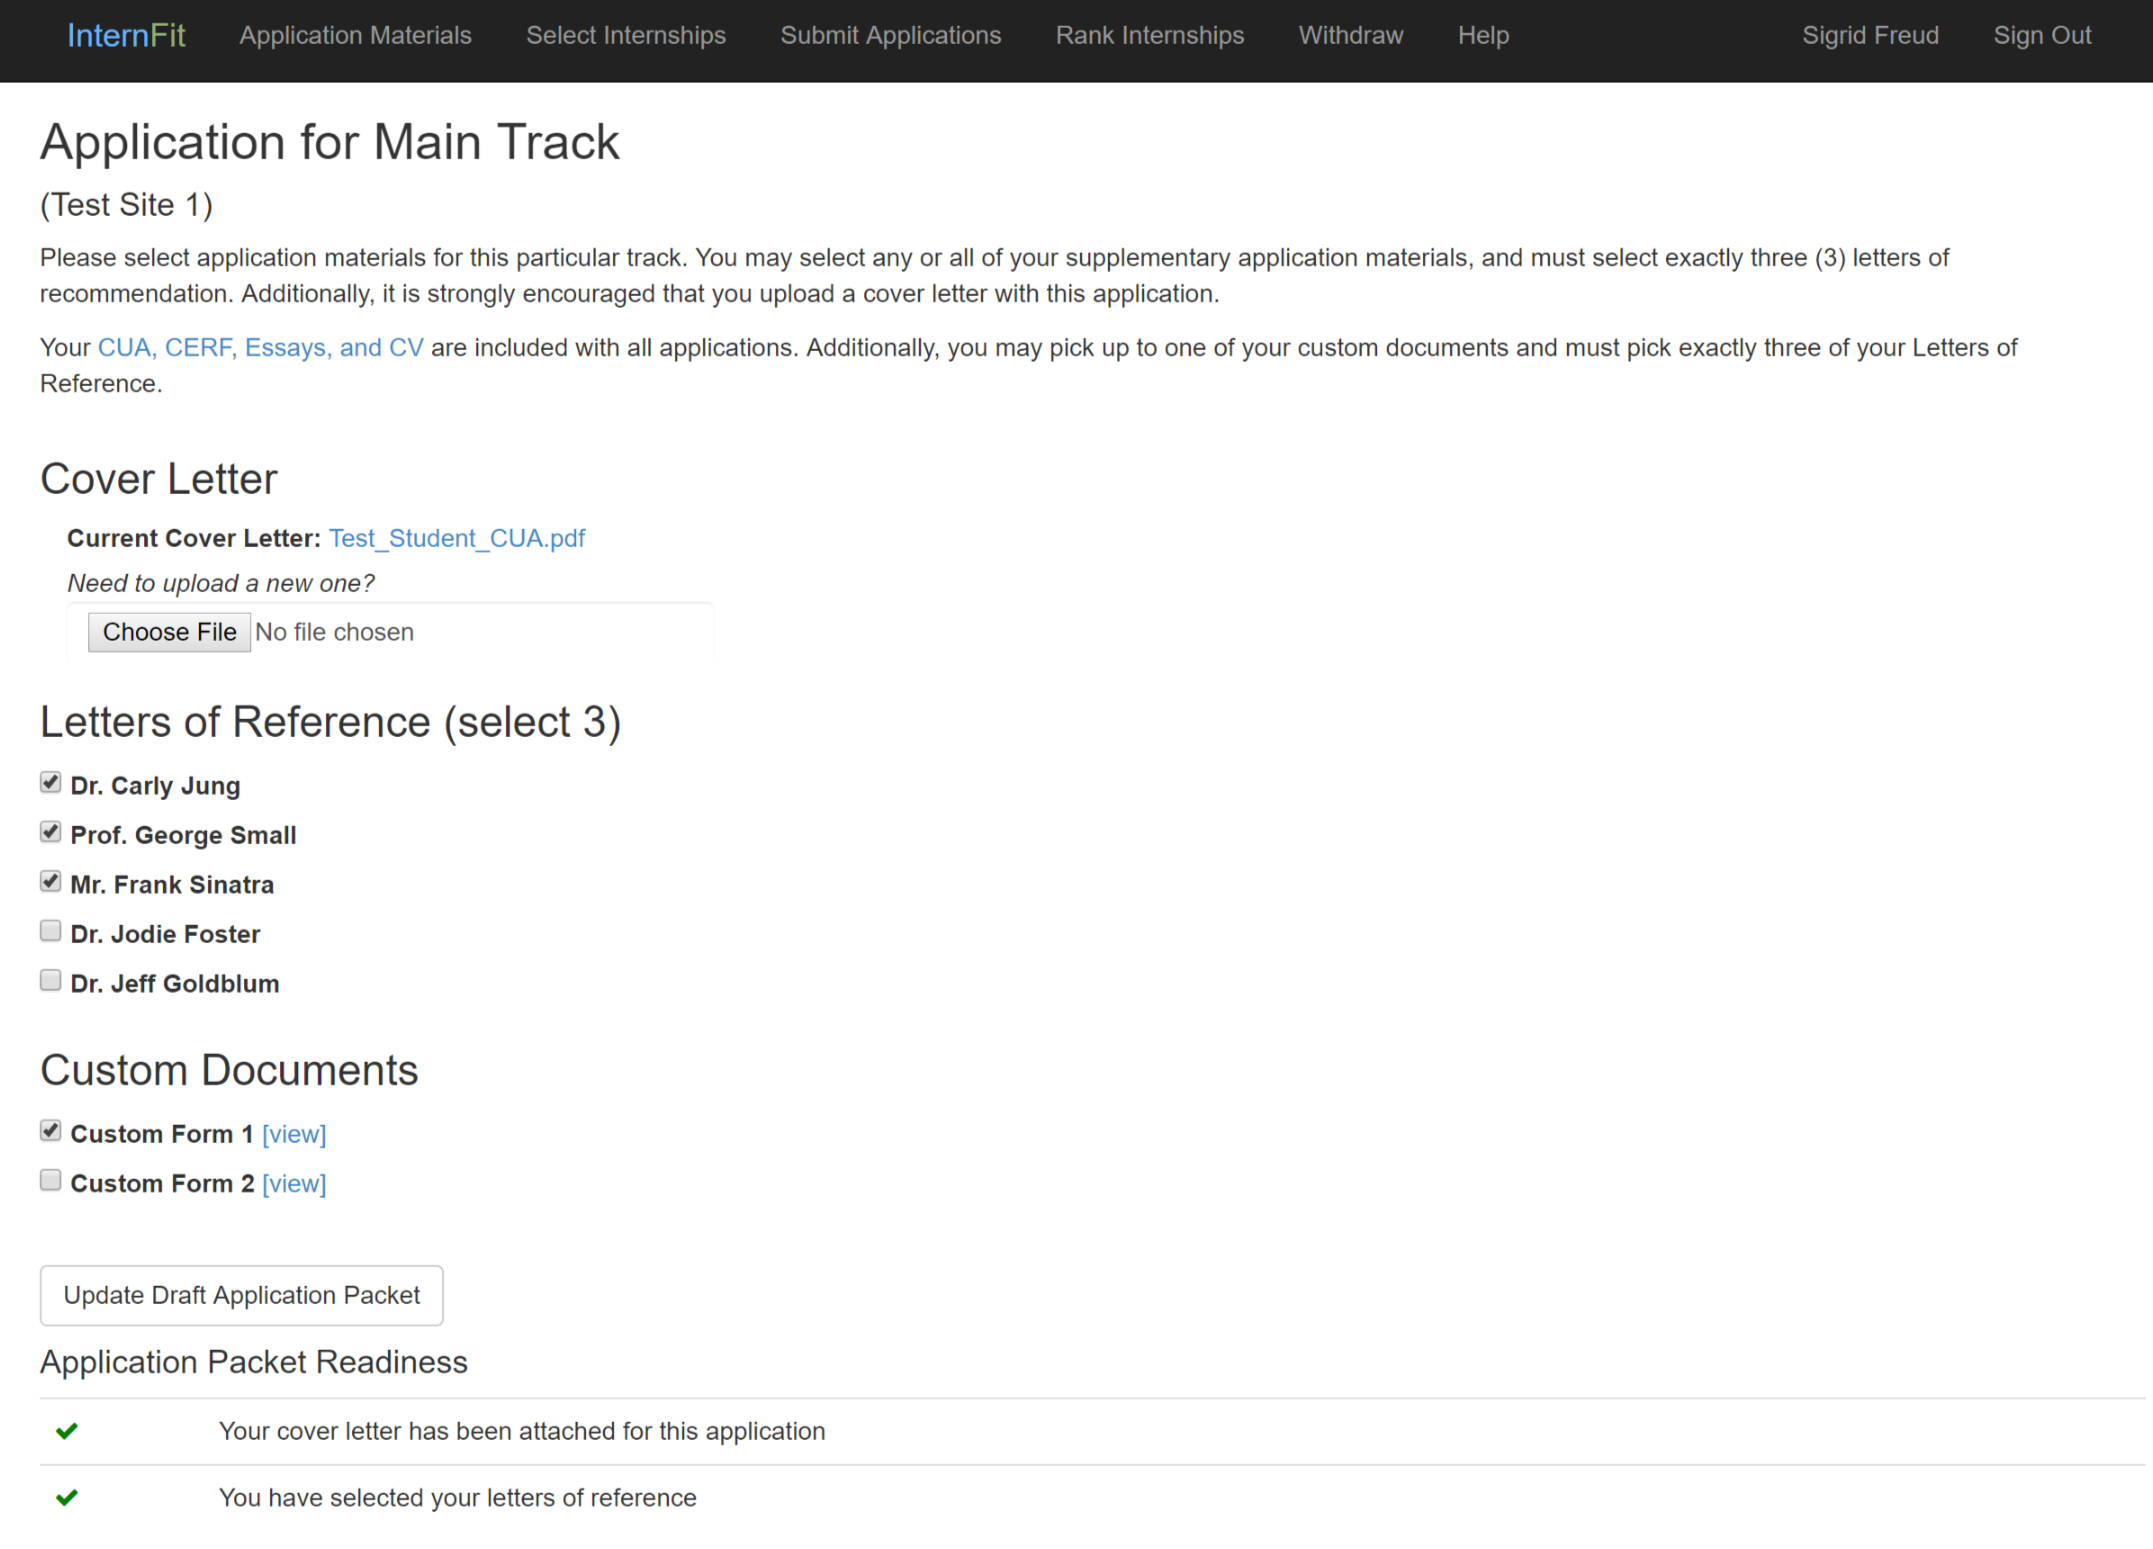Click the letters of reference green checkmark
Viewport: 2153px width, 1549px height.
click(x=67, y=1498)
